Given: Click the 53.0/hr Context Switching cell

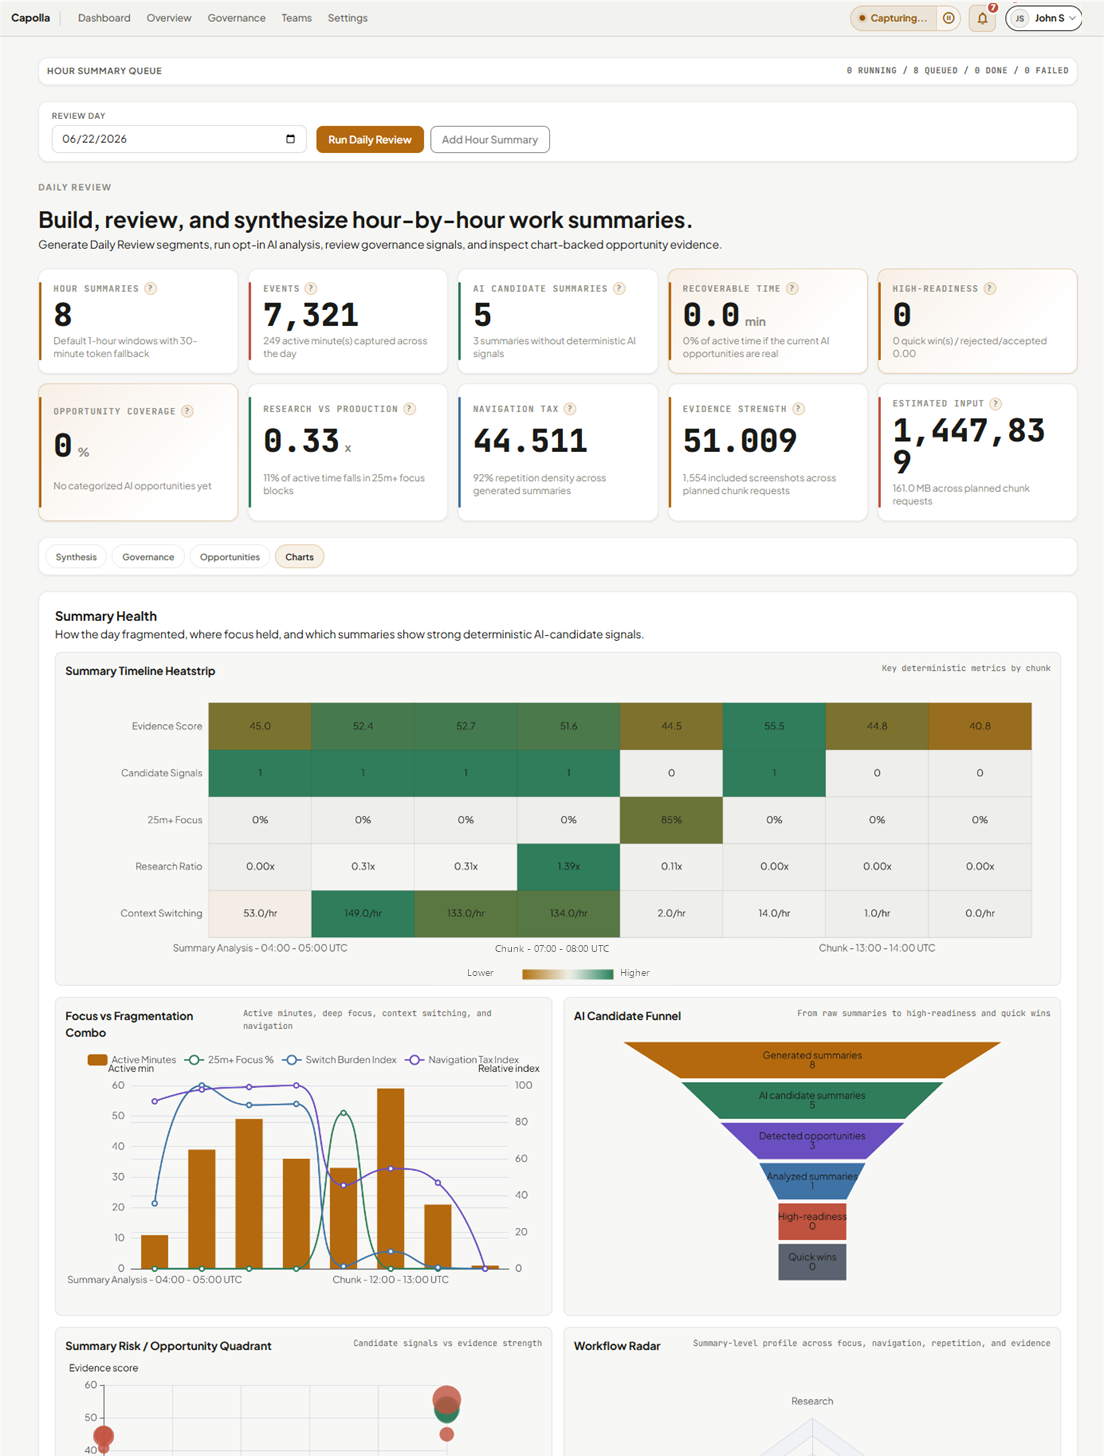Looking at the screenshot, I should (x=260, y=913).
